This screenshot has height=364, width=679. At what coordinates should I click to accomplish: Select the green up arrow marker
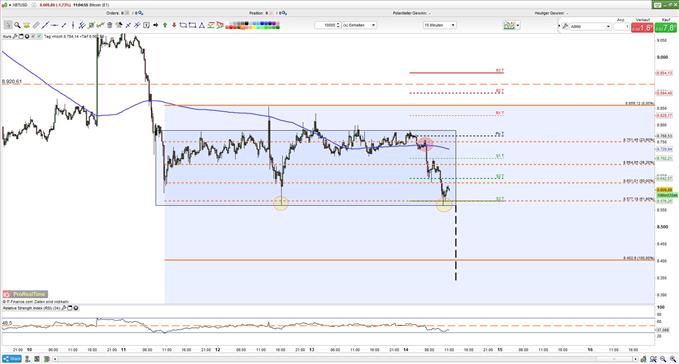(165, 25)
